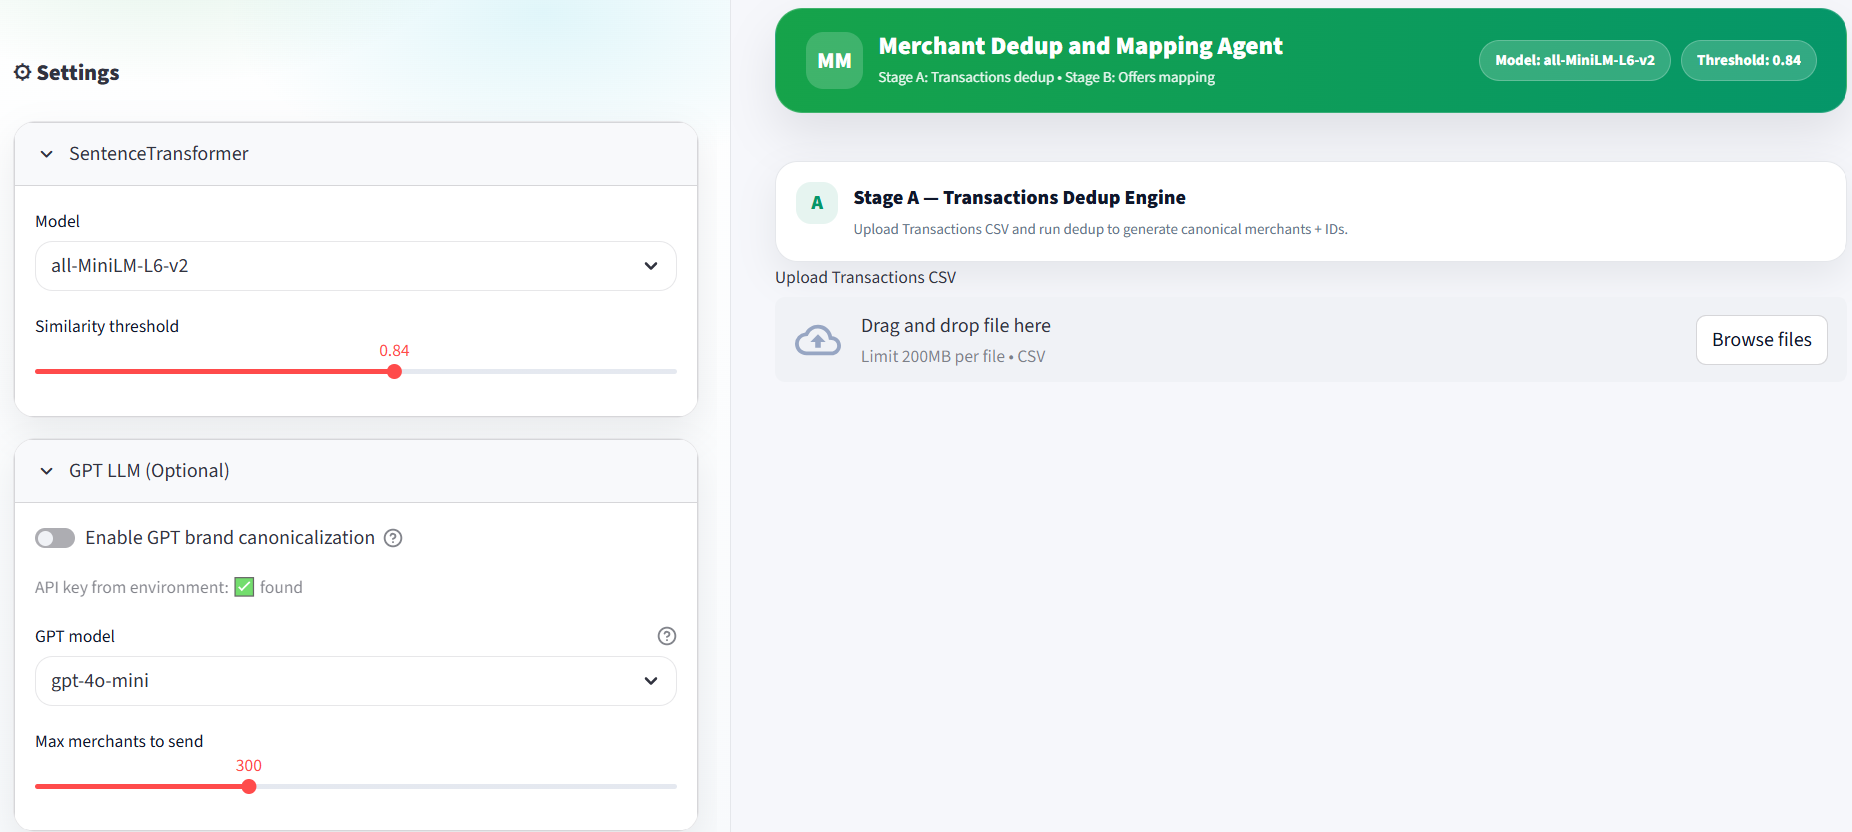Click the gear icon beside Settings
Viewport: 1852px width, 832px height.
22,72
